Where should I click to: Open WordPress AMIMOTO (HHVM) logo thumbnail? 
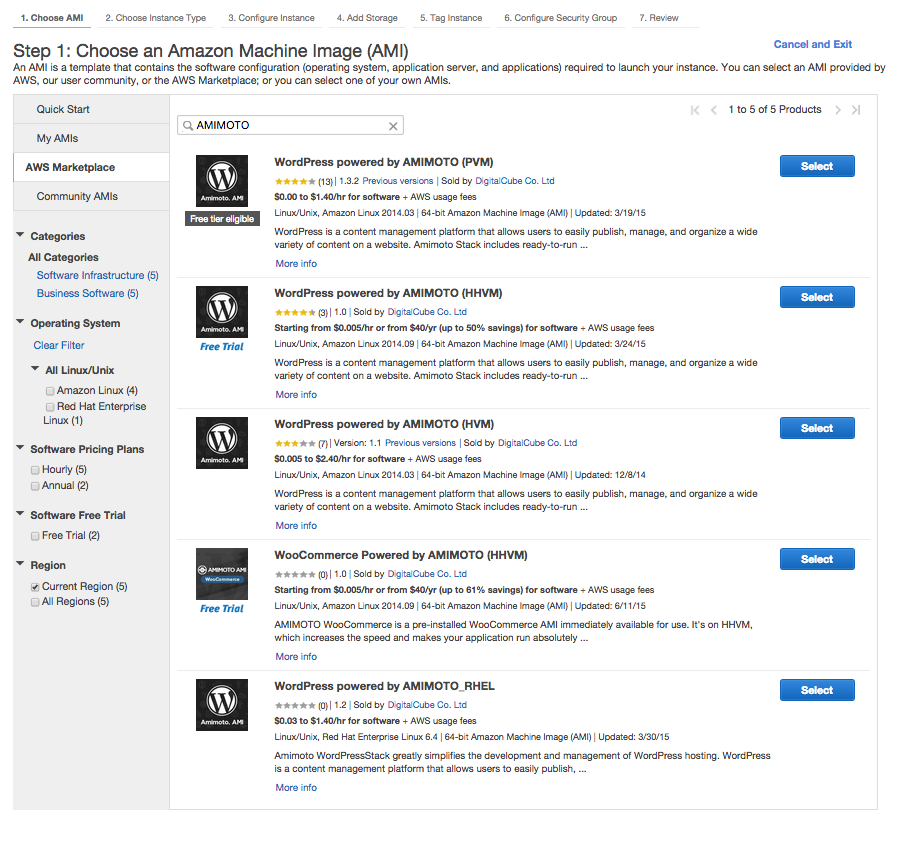[222, 312]
